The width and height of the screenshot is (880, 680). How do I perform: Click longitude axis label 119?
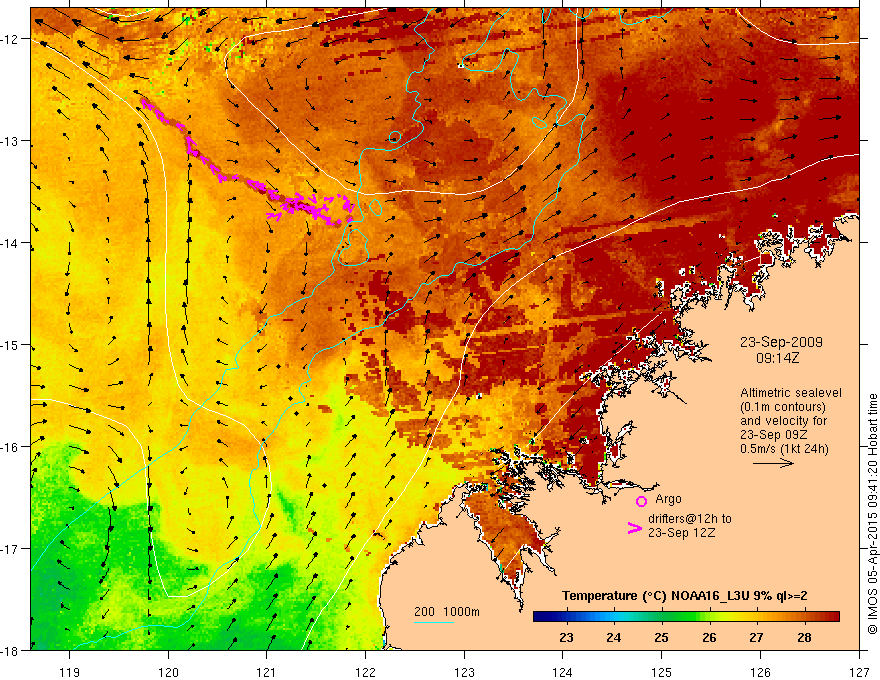point(70,672)
